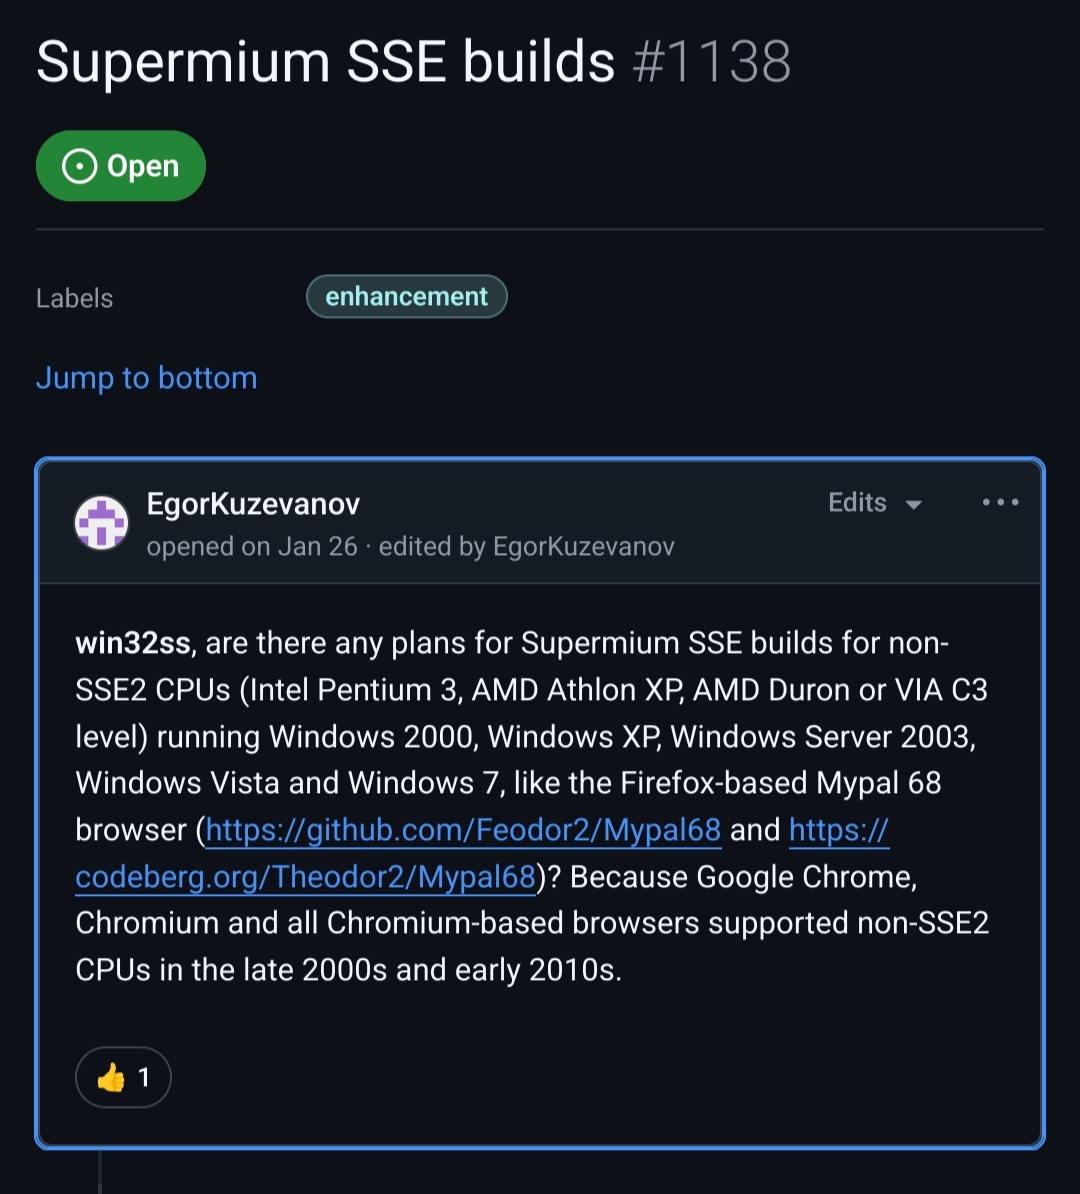Image resolution: width=1080 pixels, height=1194 pixels.
Task: Open EgorKuzevanov's avatar image
Action: coord(102,522)
